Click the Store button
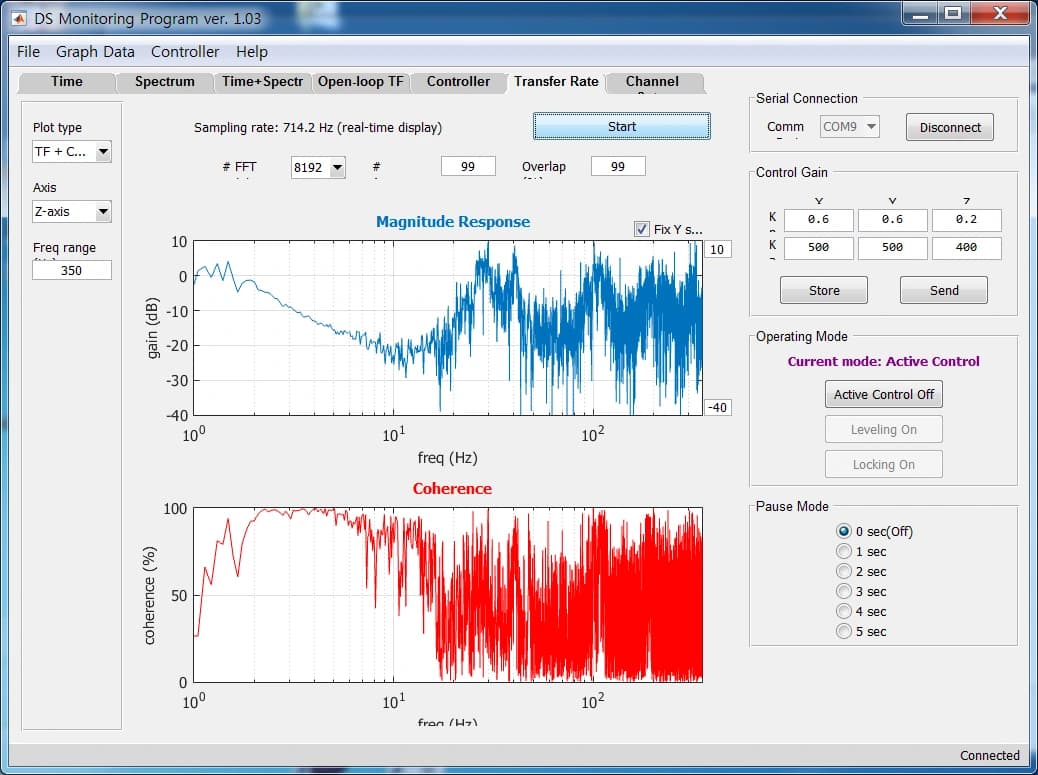 (x=824, y=291)
